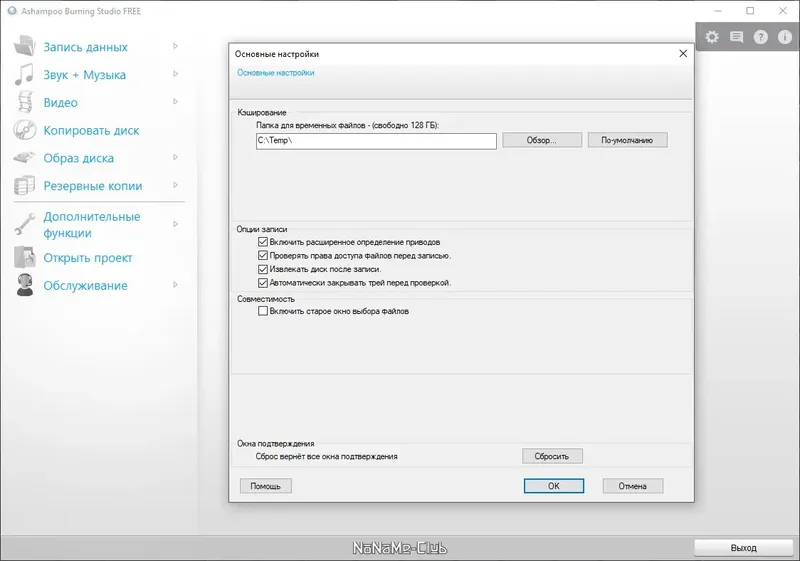800x561 pixels.
Task: Click the backup database icon
Action: click(24, 186)
